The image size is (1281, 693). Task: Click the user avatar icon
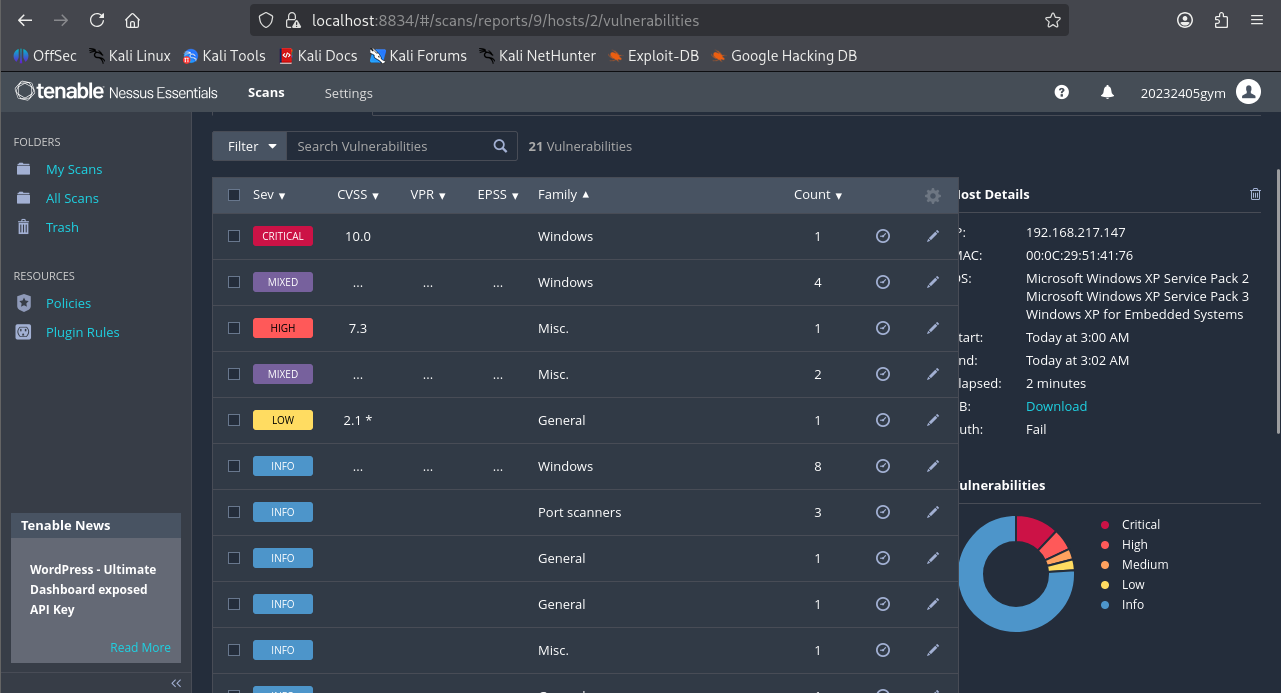pyautogui.click(x=1248, y=92)
